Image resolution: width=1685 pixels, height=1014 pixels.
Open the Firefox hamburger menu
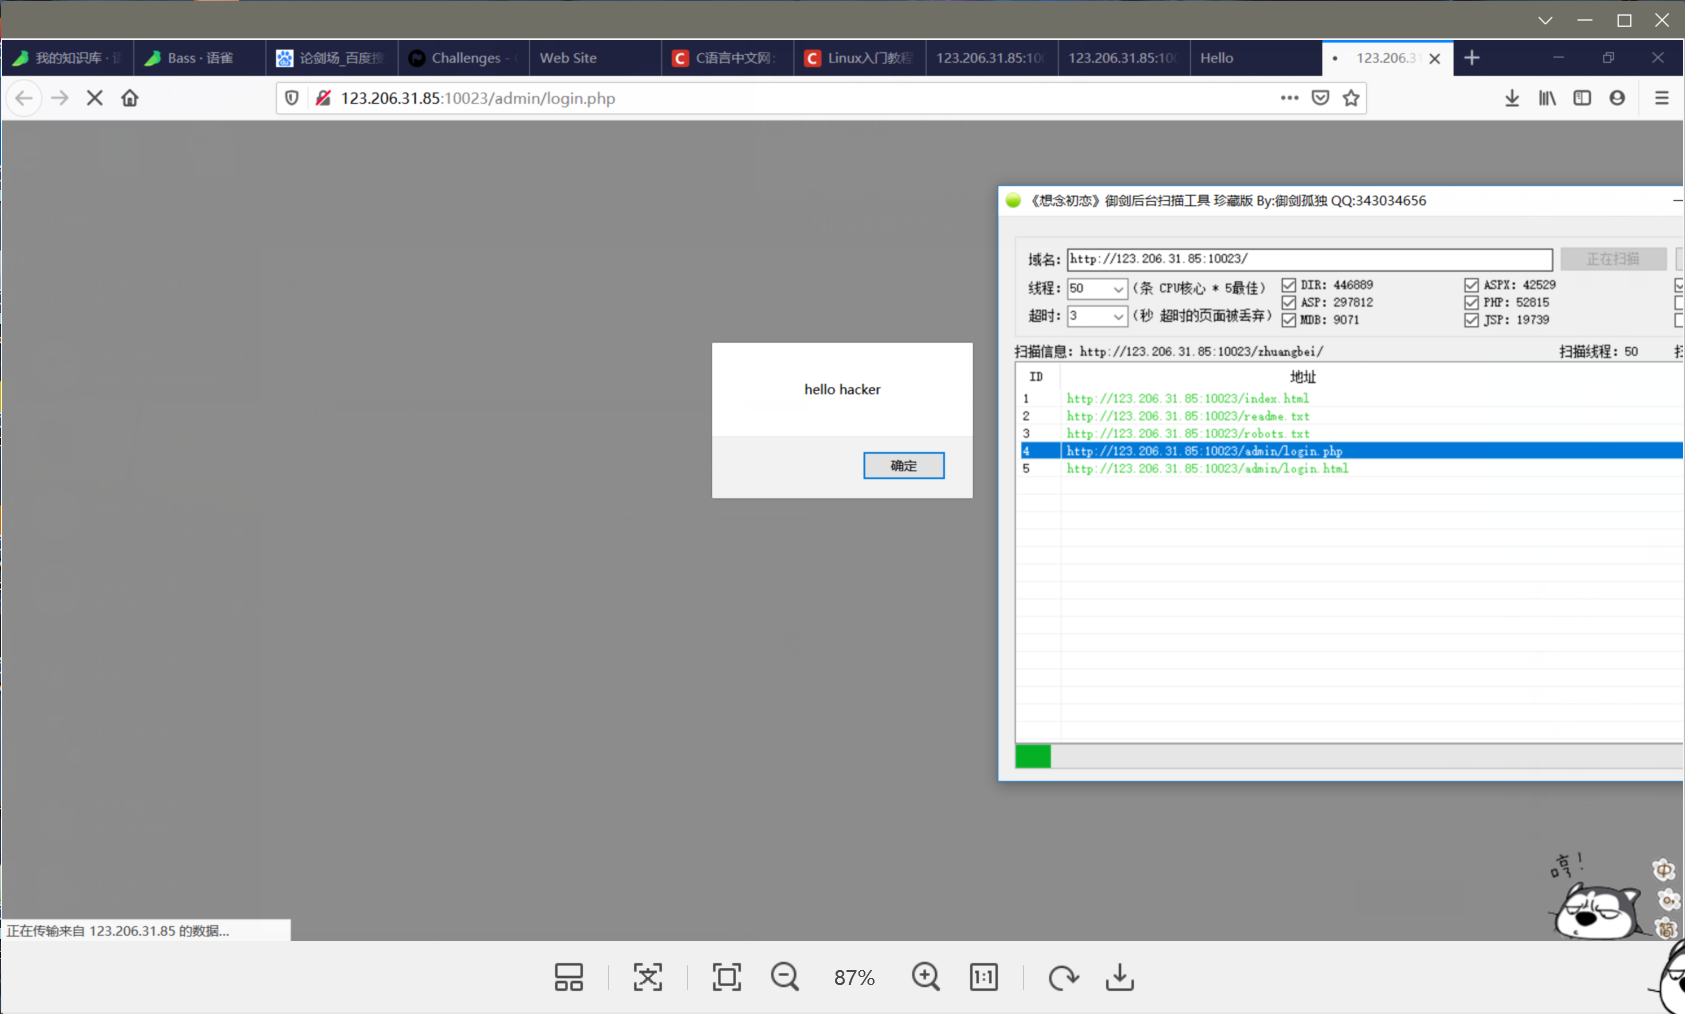(1662, 98)
